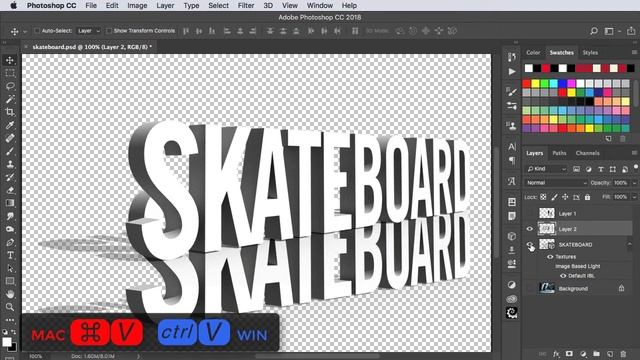
Task: Select the History Brush tool
Action: coord(10,177)
